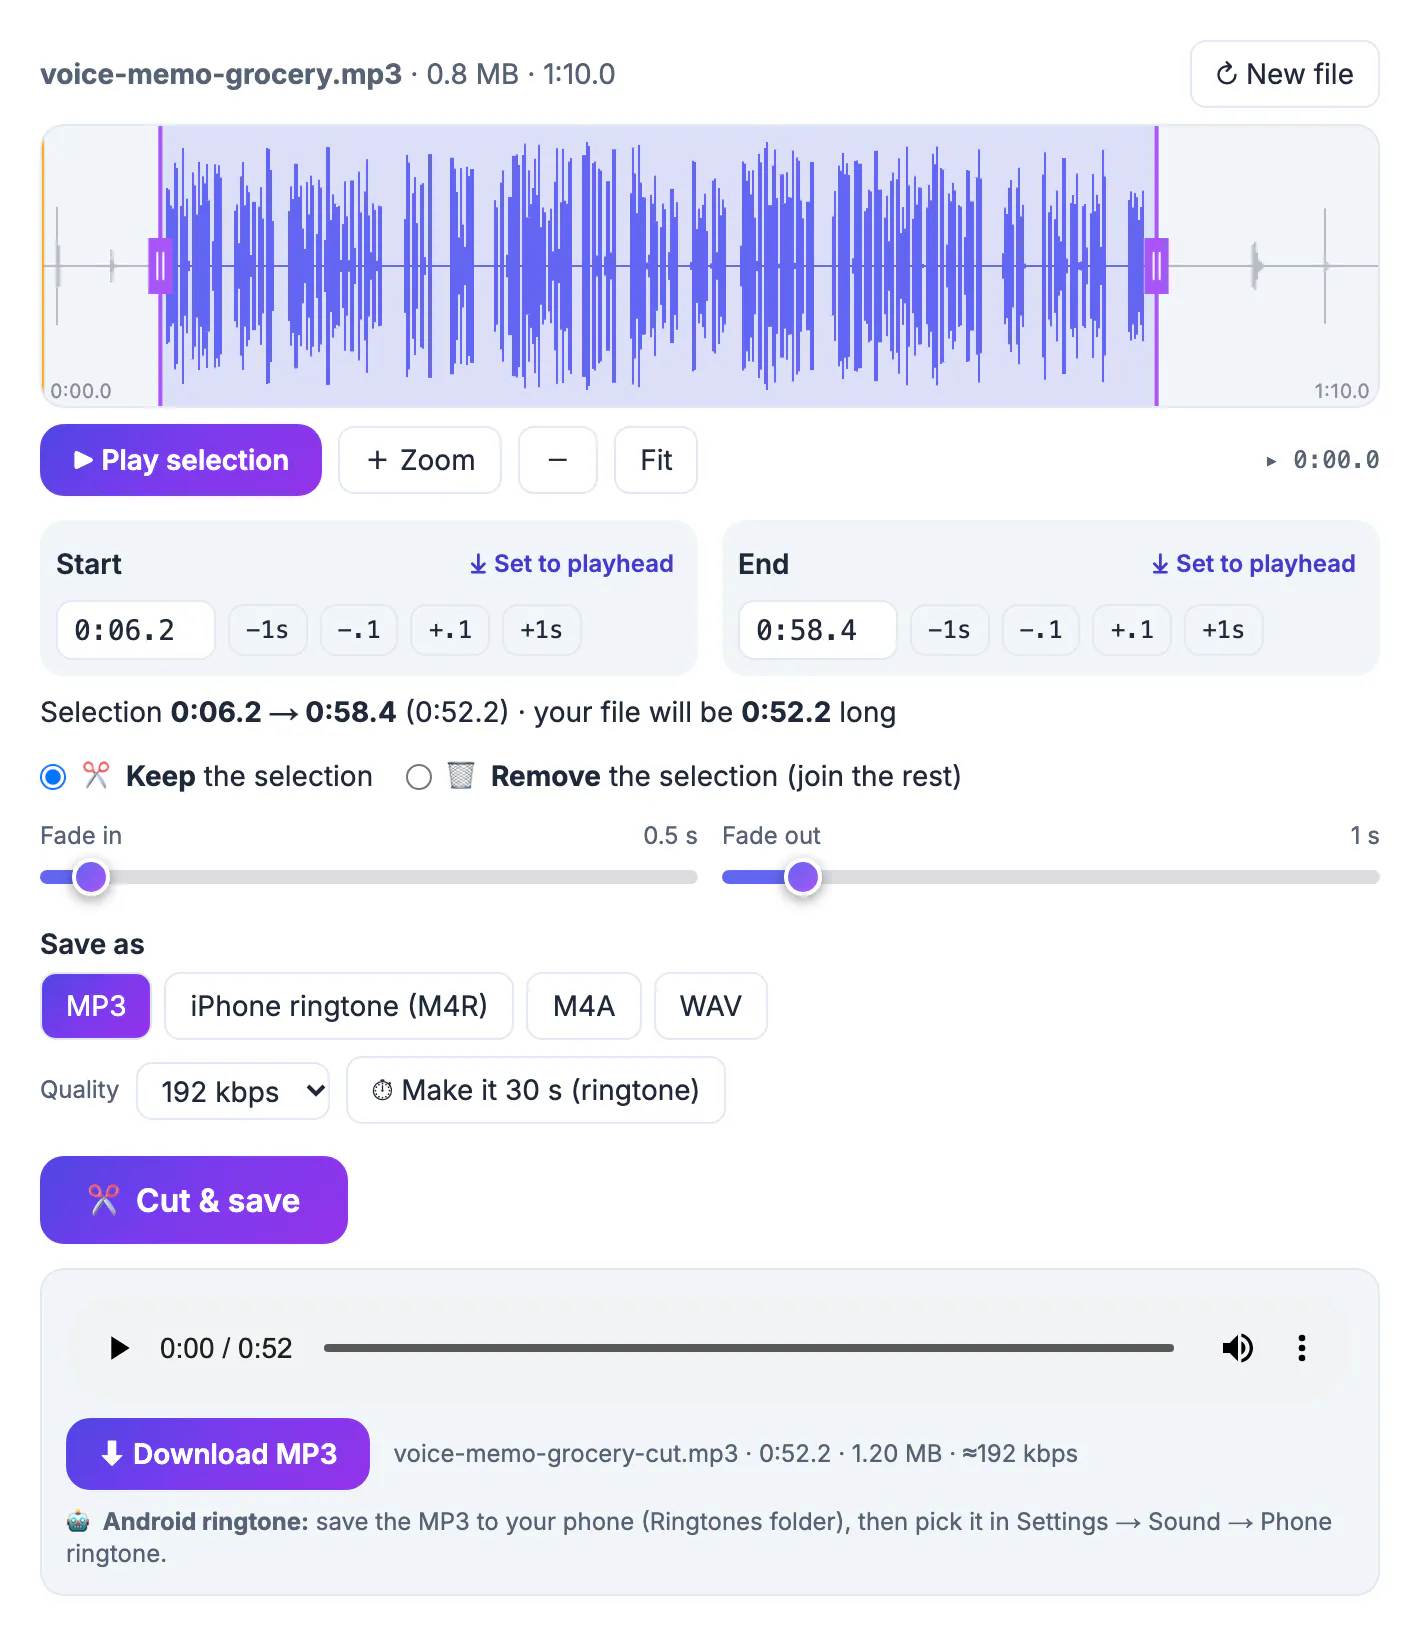Click Make it 30 s (ringtone)
The width and height of the screenshot is (1420, 1636).
[x=536, y=1090]
